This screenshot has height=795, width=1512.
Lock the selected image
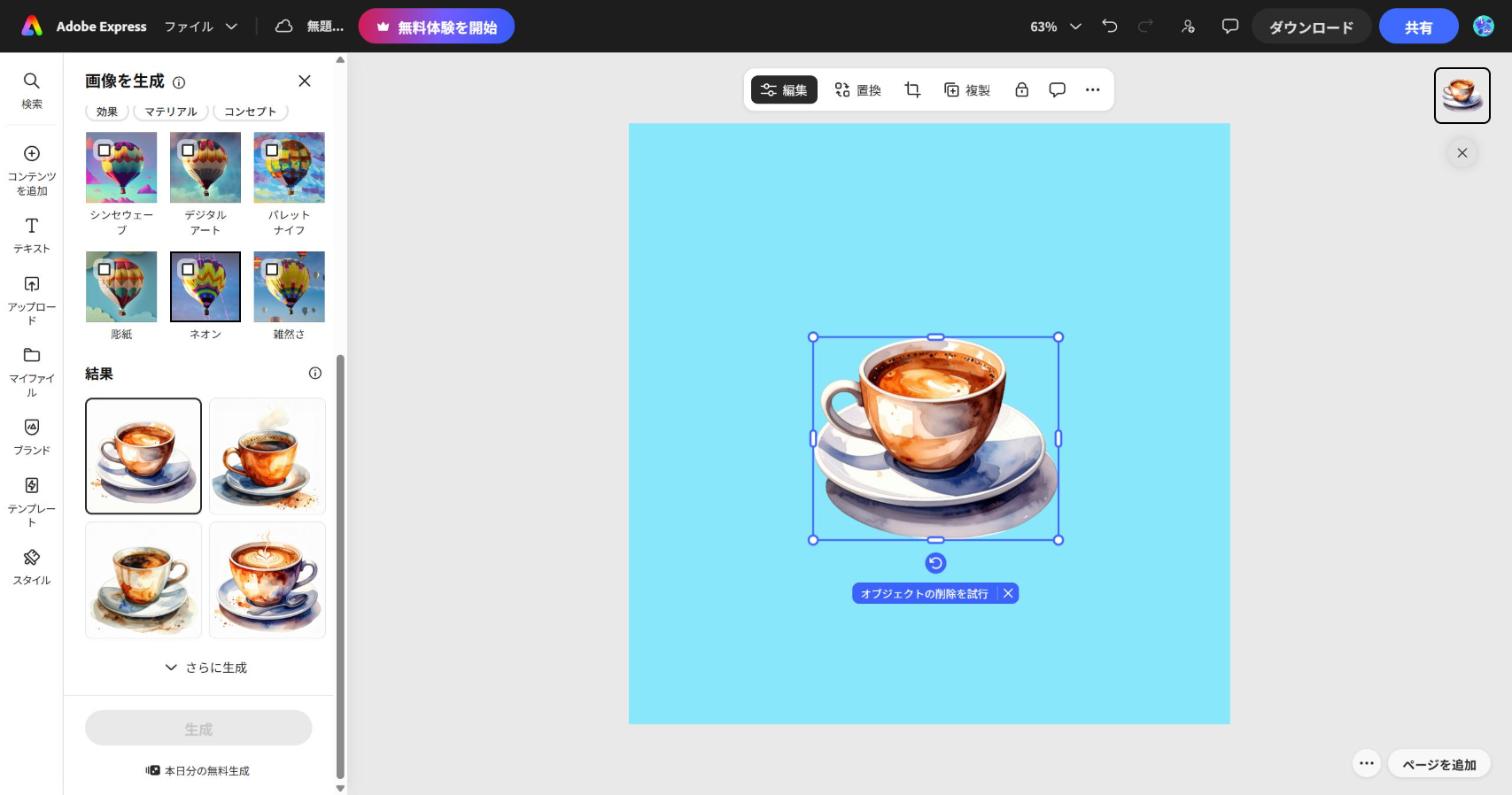pos(1021,90)
